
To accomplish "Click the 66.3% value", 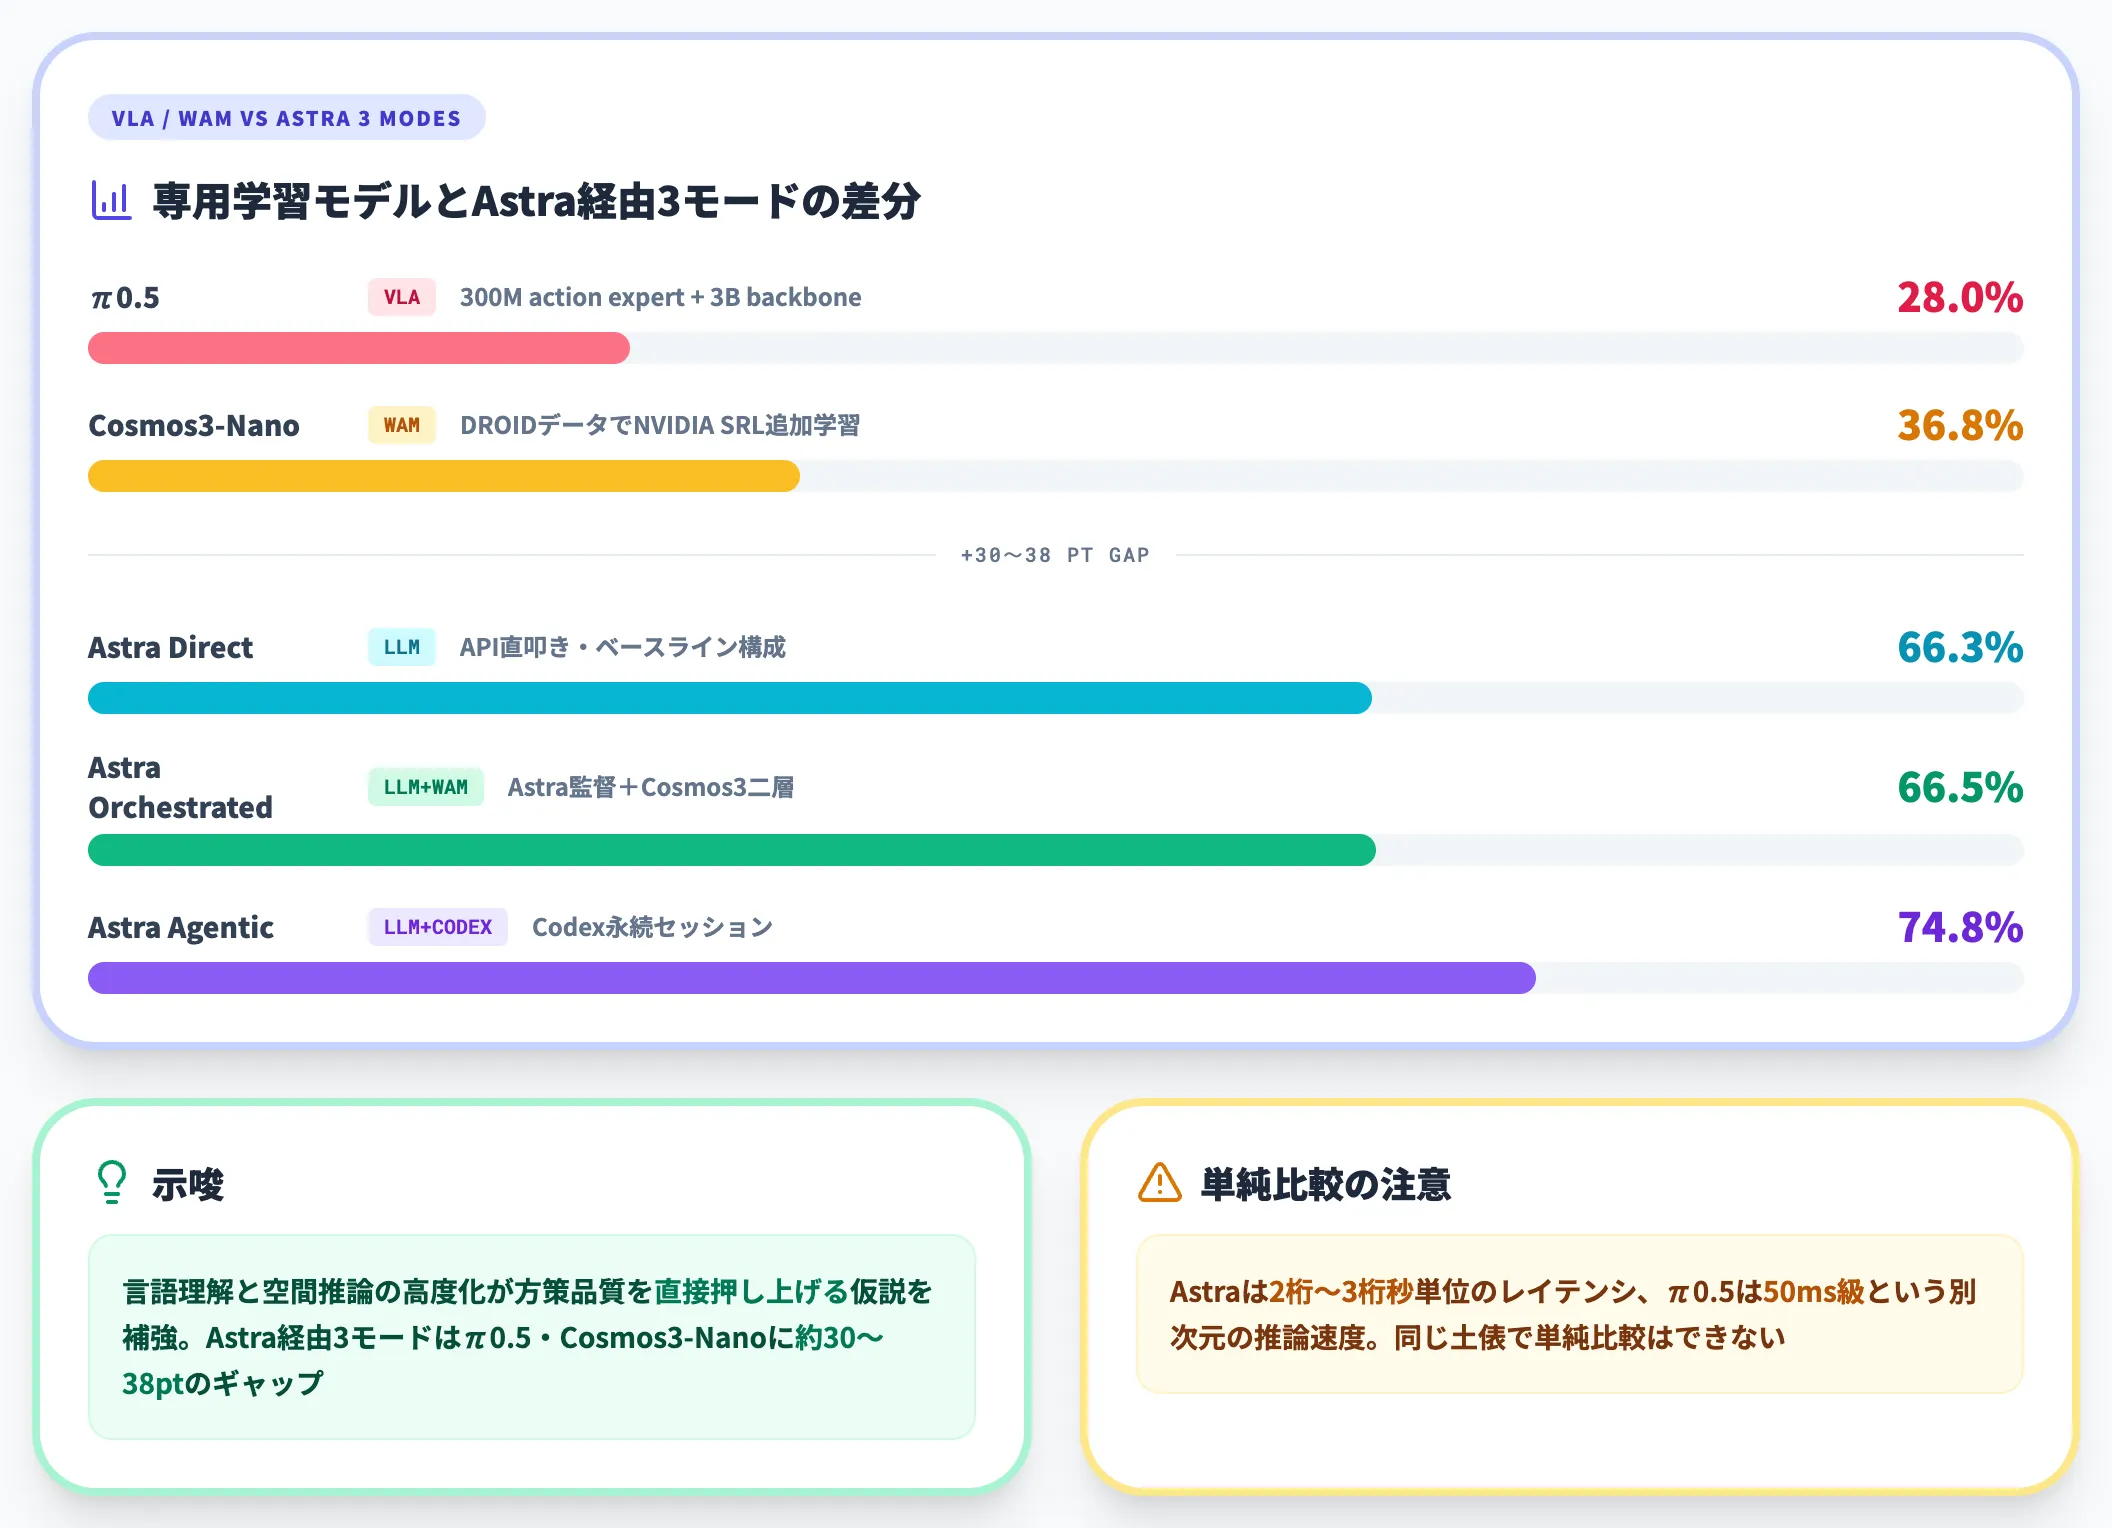I will click(x=1960, y=647).
